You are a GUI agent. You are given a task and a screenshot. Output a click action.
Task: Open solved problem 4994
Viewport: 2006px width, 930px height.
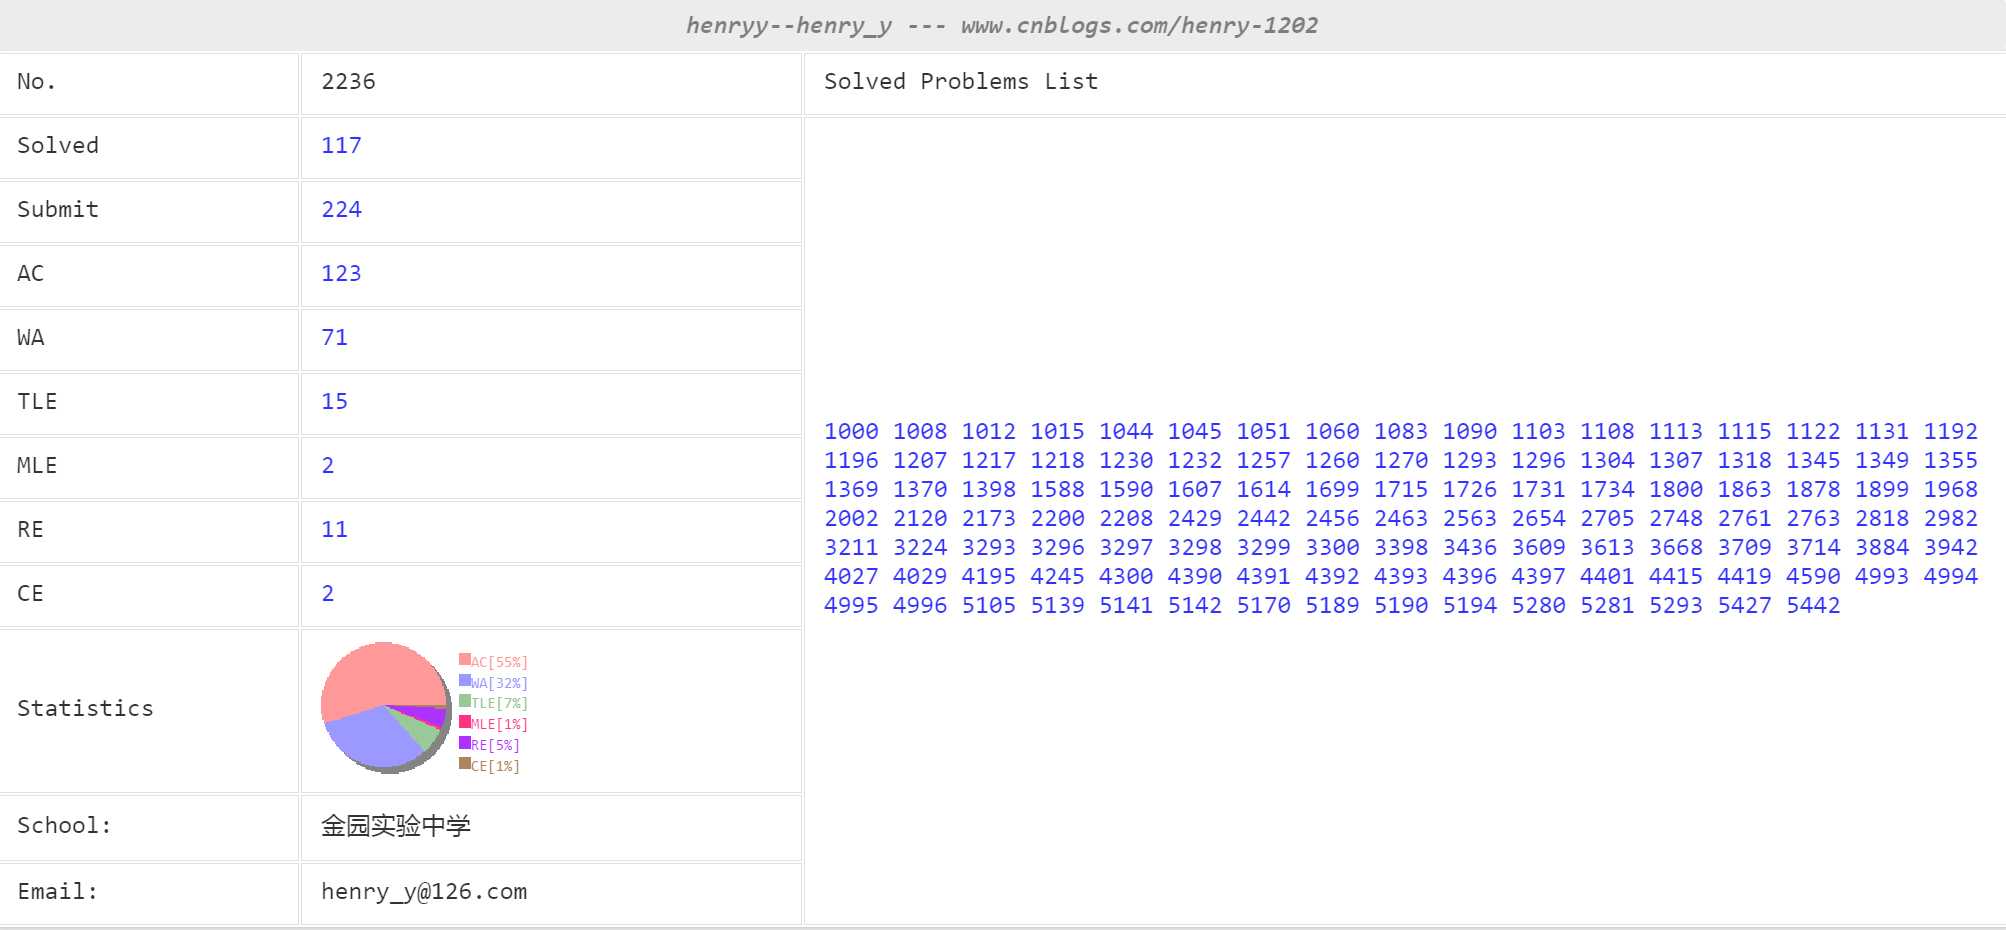[x=1951, y=577]
